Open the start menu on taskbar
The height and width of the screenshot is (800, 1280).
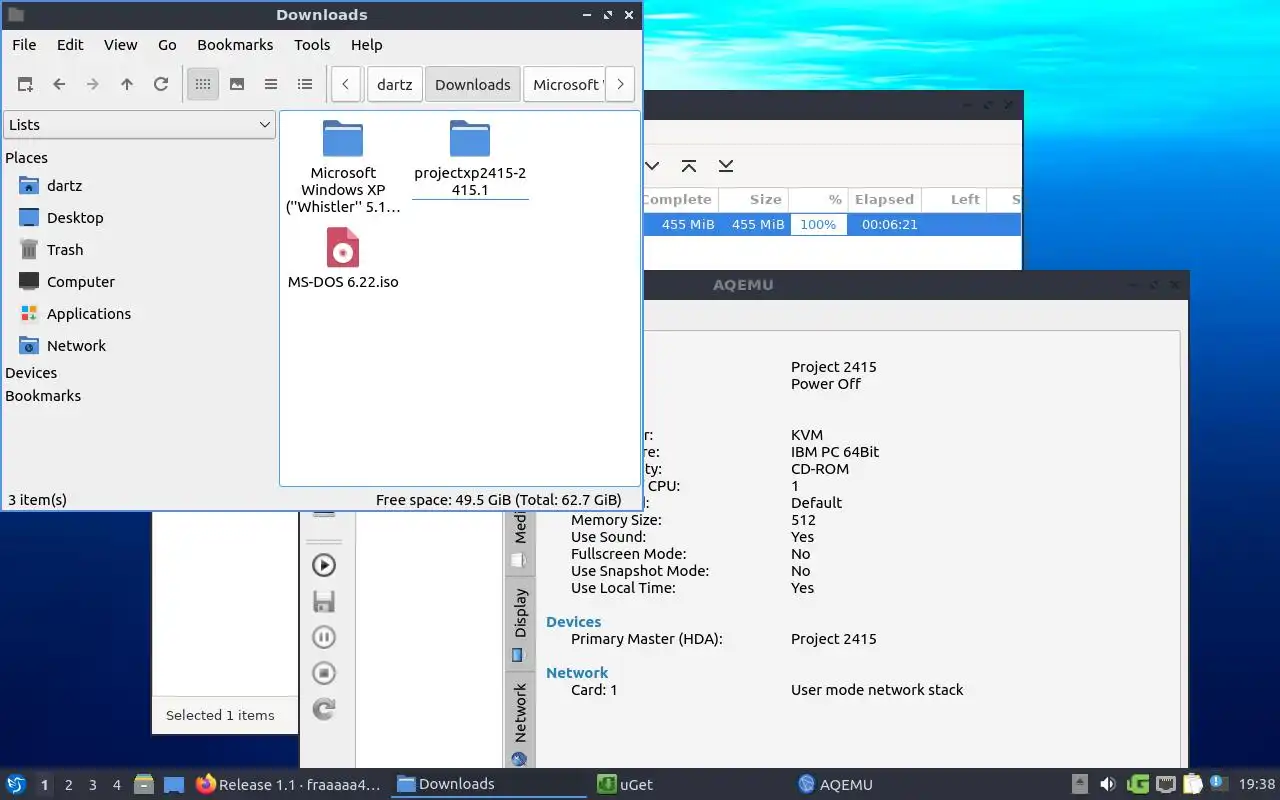coord(16,785)
